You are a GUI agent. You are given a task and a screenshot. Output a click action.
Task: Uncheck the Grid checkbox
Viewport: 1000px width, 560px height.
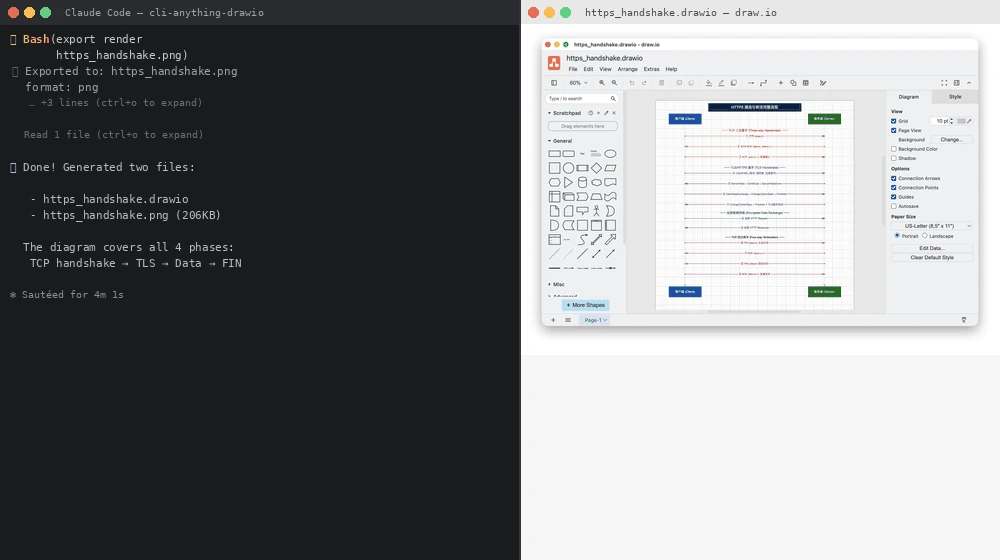coord(893,121)
